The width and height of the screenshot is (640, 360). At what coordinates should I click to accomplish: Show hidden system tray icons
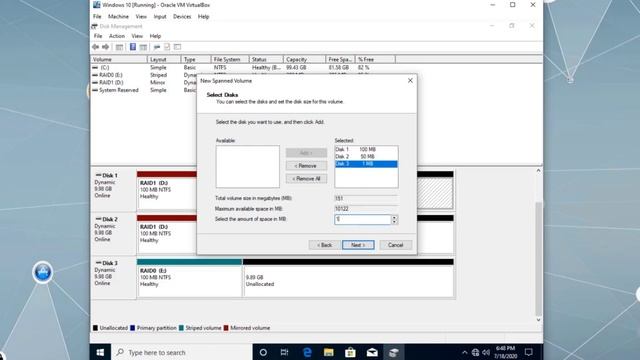464,352
